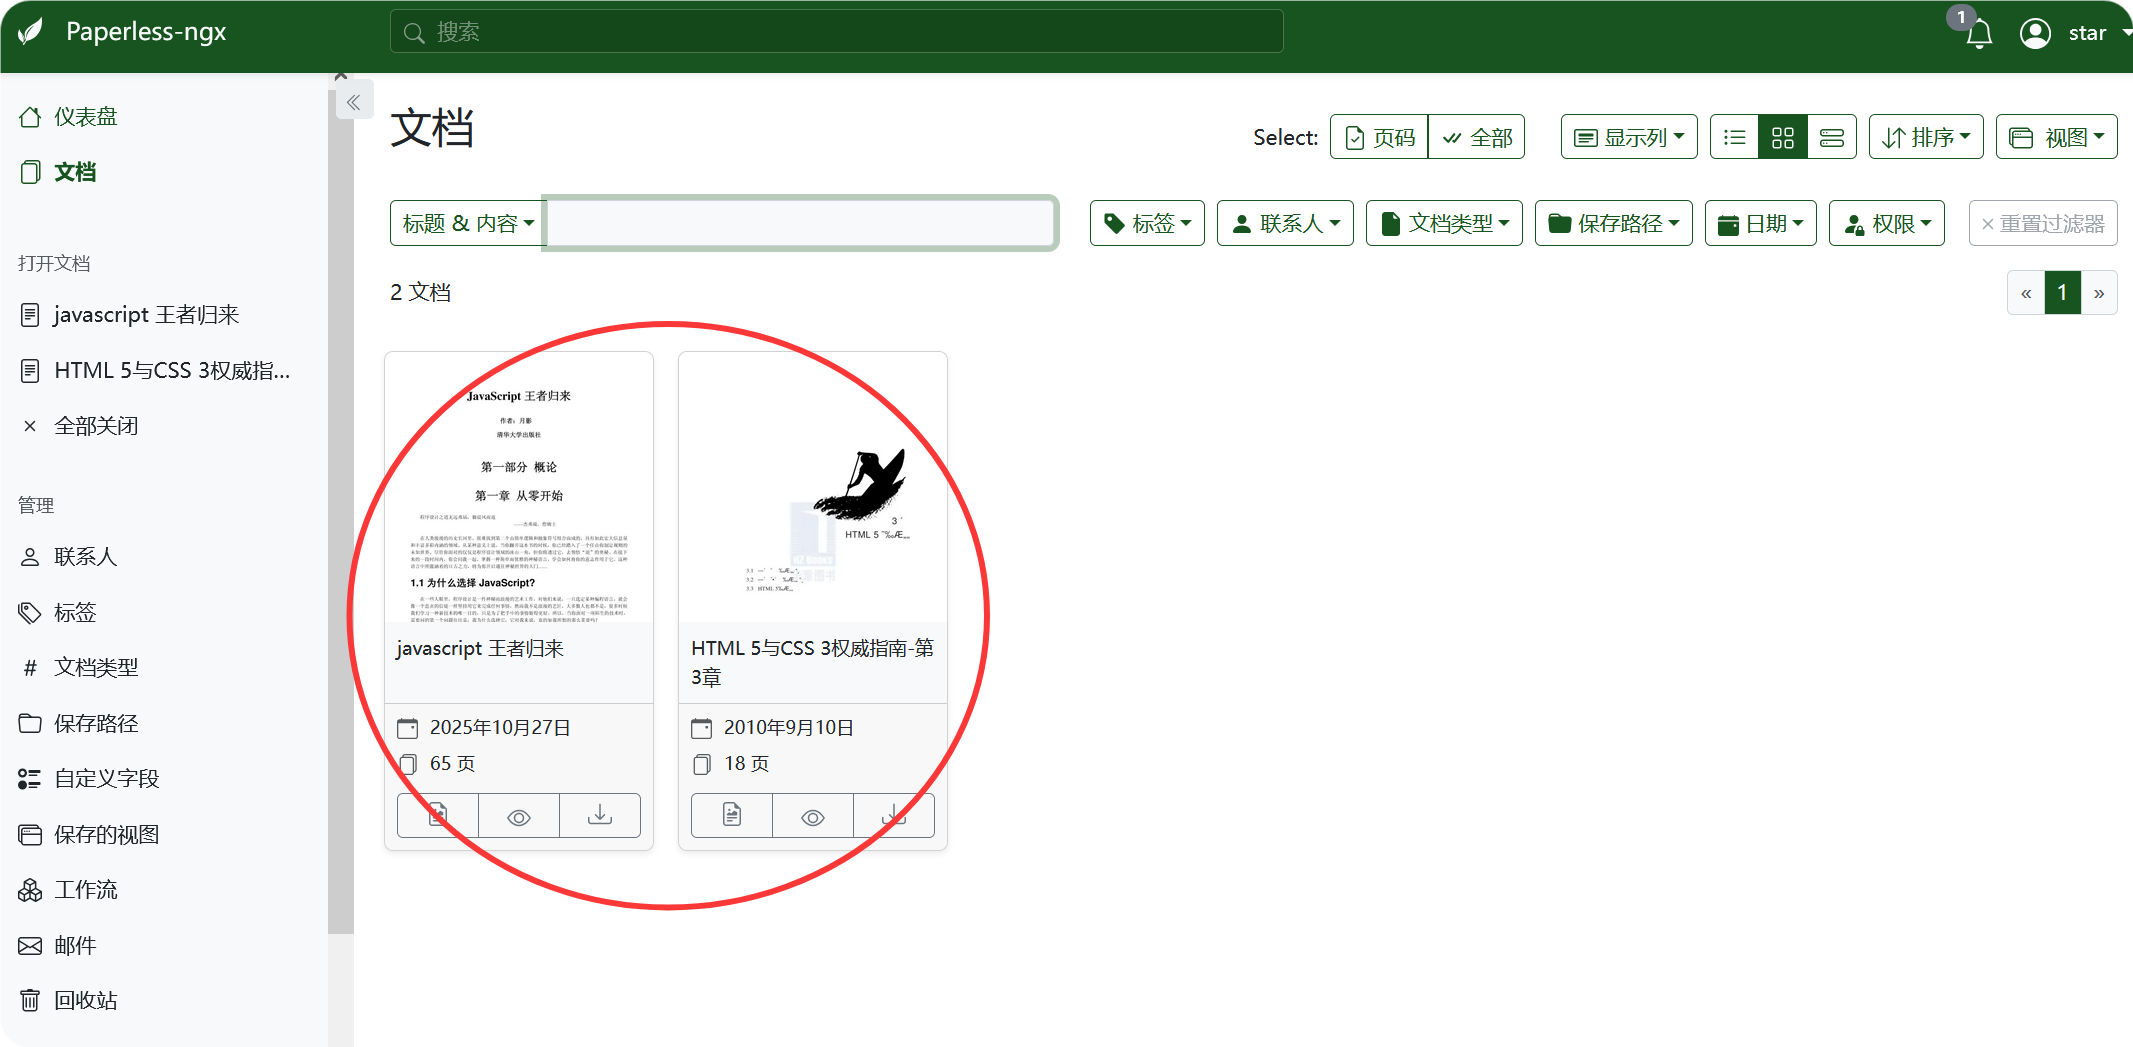Open 回收站 trash in sidebar

click(85, 1001)
